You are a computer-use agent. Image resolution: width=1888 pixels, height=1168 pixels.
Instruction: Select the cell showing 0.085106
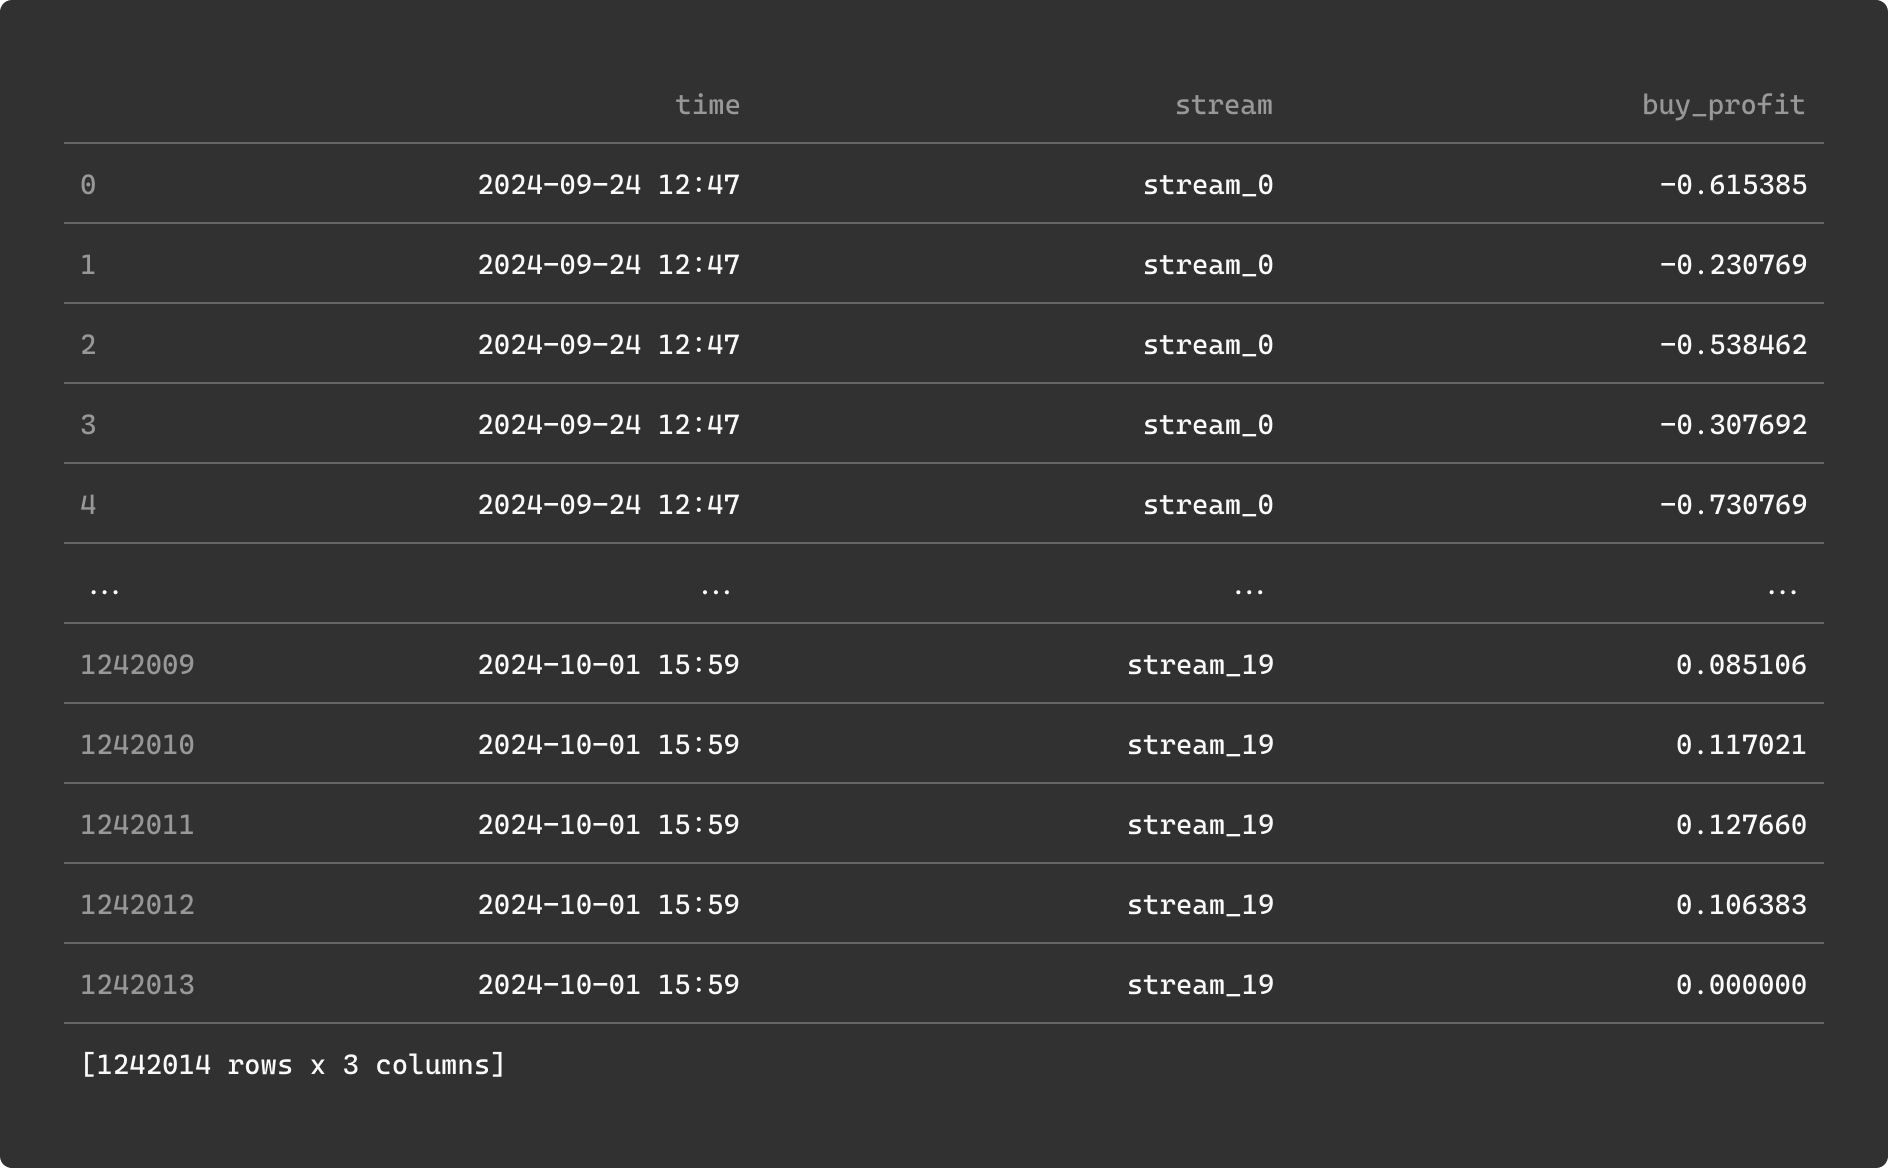(1740, 665)
